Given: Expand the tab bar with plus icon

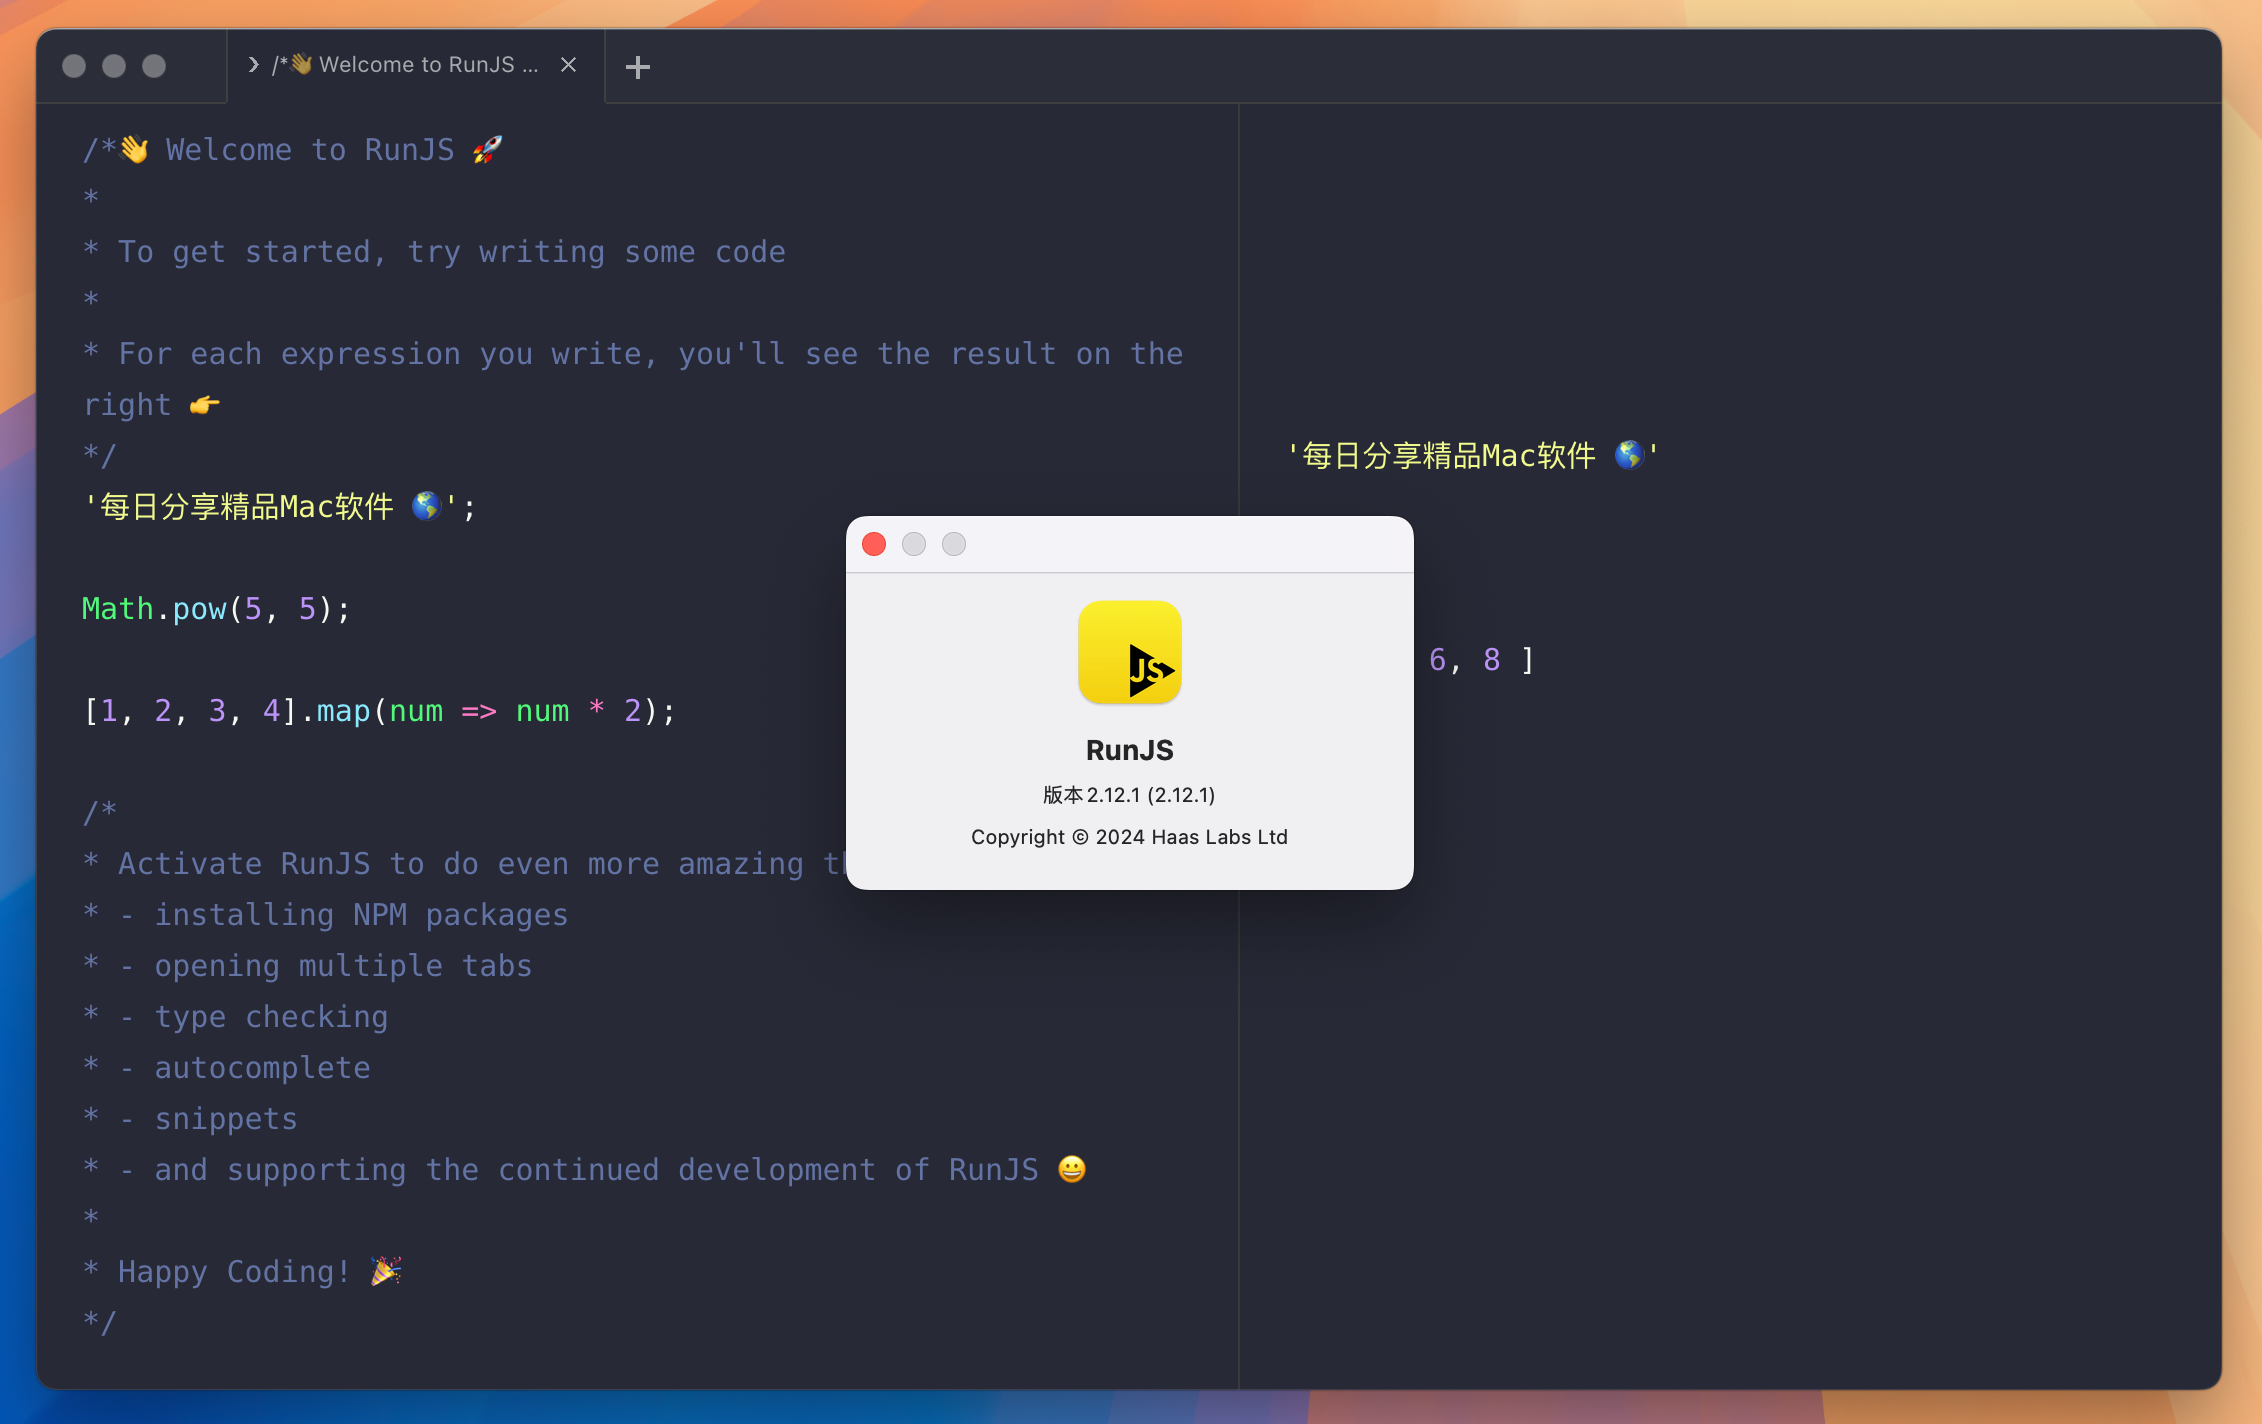Looking at the screenshot, I should coord(638,66).
